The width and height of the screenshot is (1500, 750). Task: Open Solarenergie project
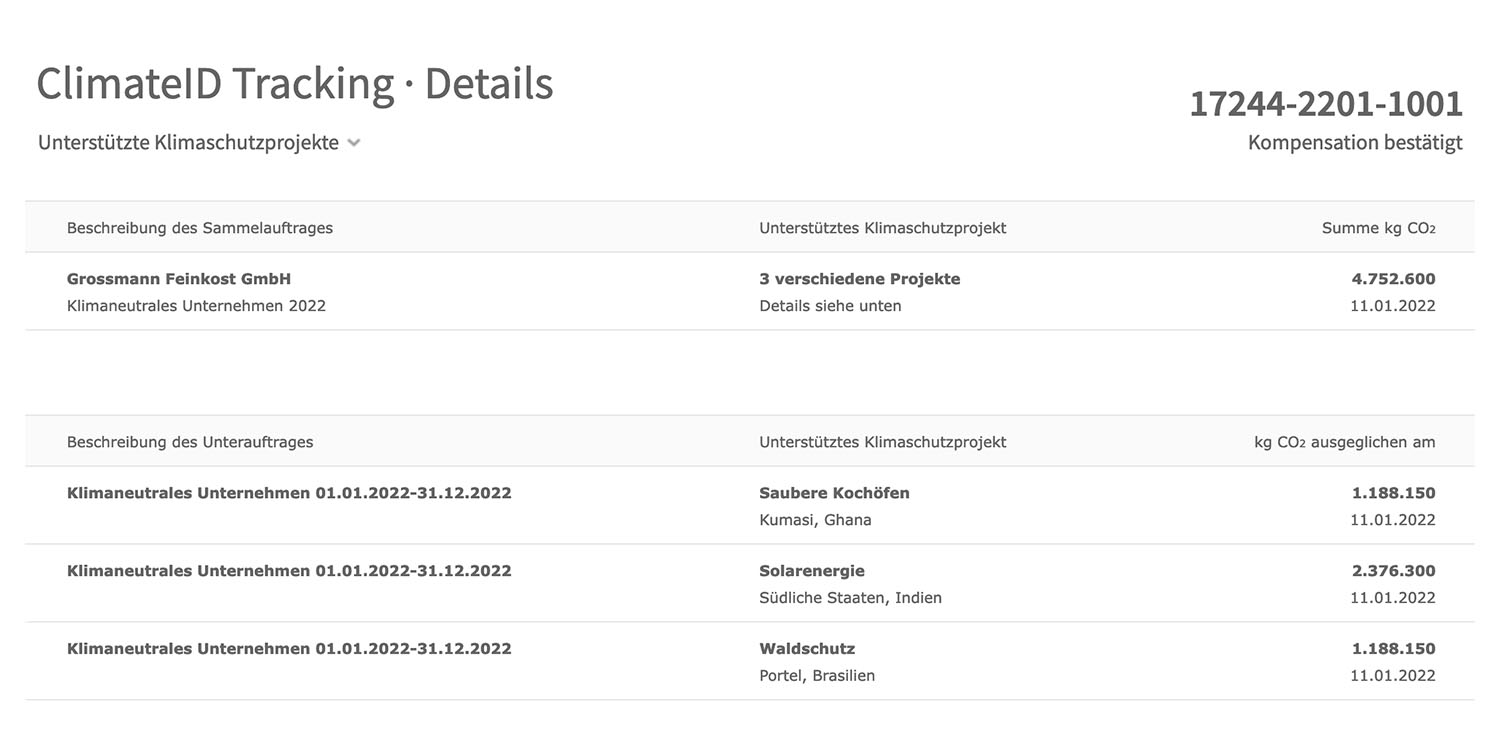point(812,571)
